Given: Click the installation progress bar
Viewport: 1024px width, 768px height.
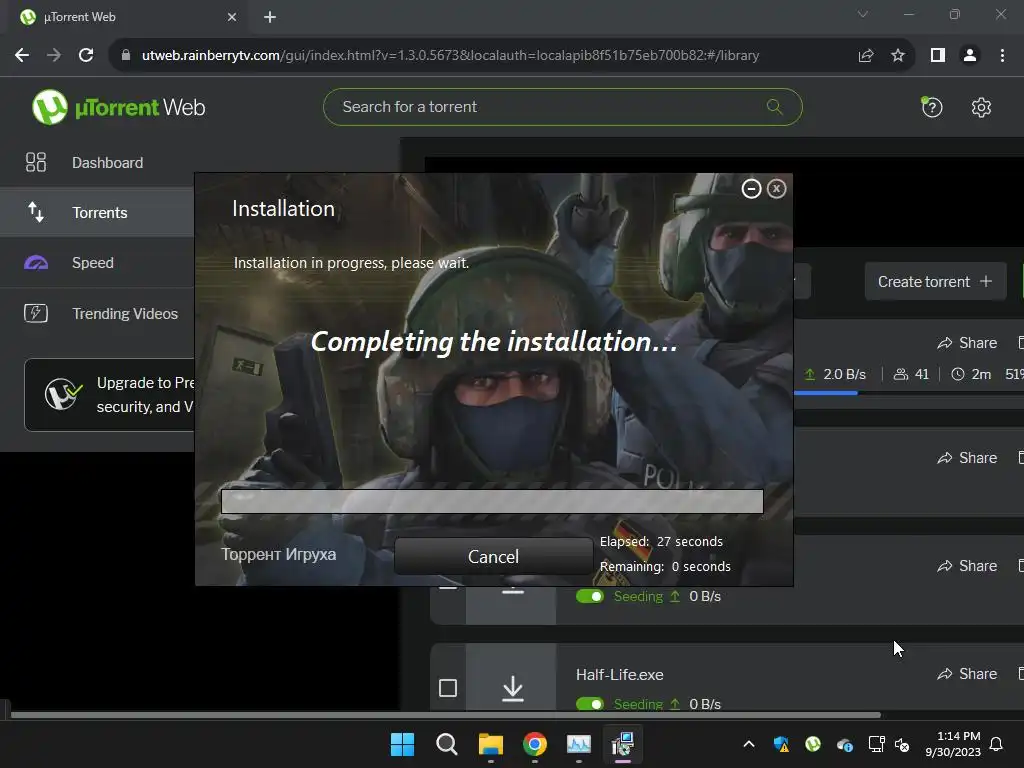Looking at the screenshot, I should (x=492, y=502).
